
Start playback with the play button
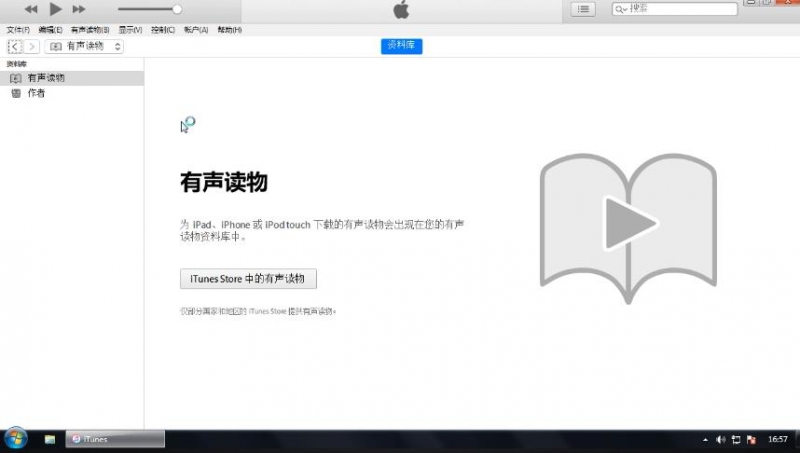tap(55, 9)
